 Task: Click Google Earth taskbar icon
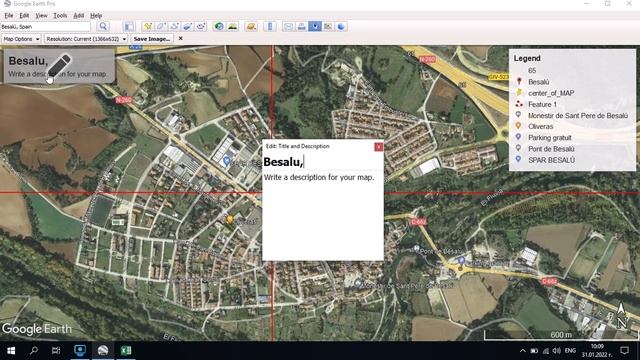click(103, 351)
